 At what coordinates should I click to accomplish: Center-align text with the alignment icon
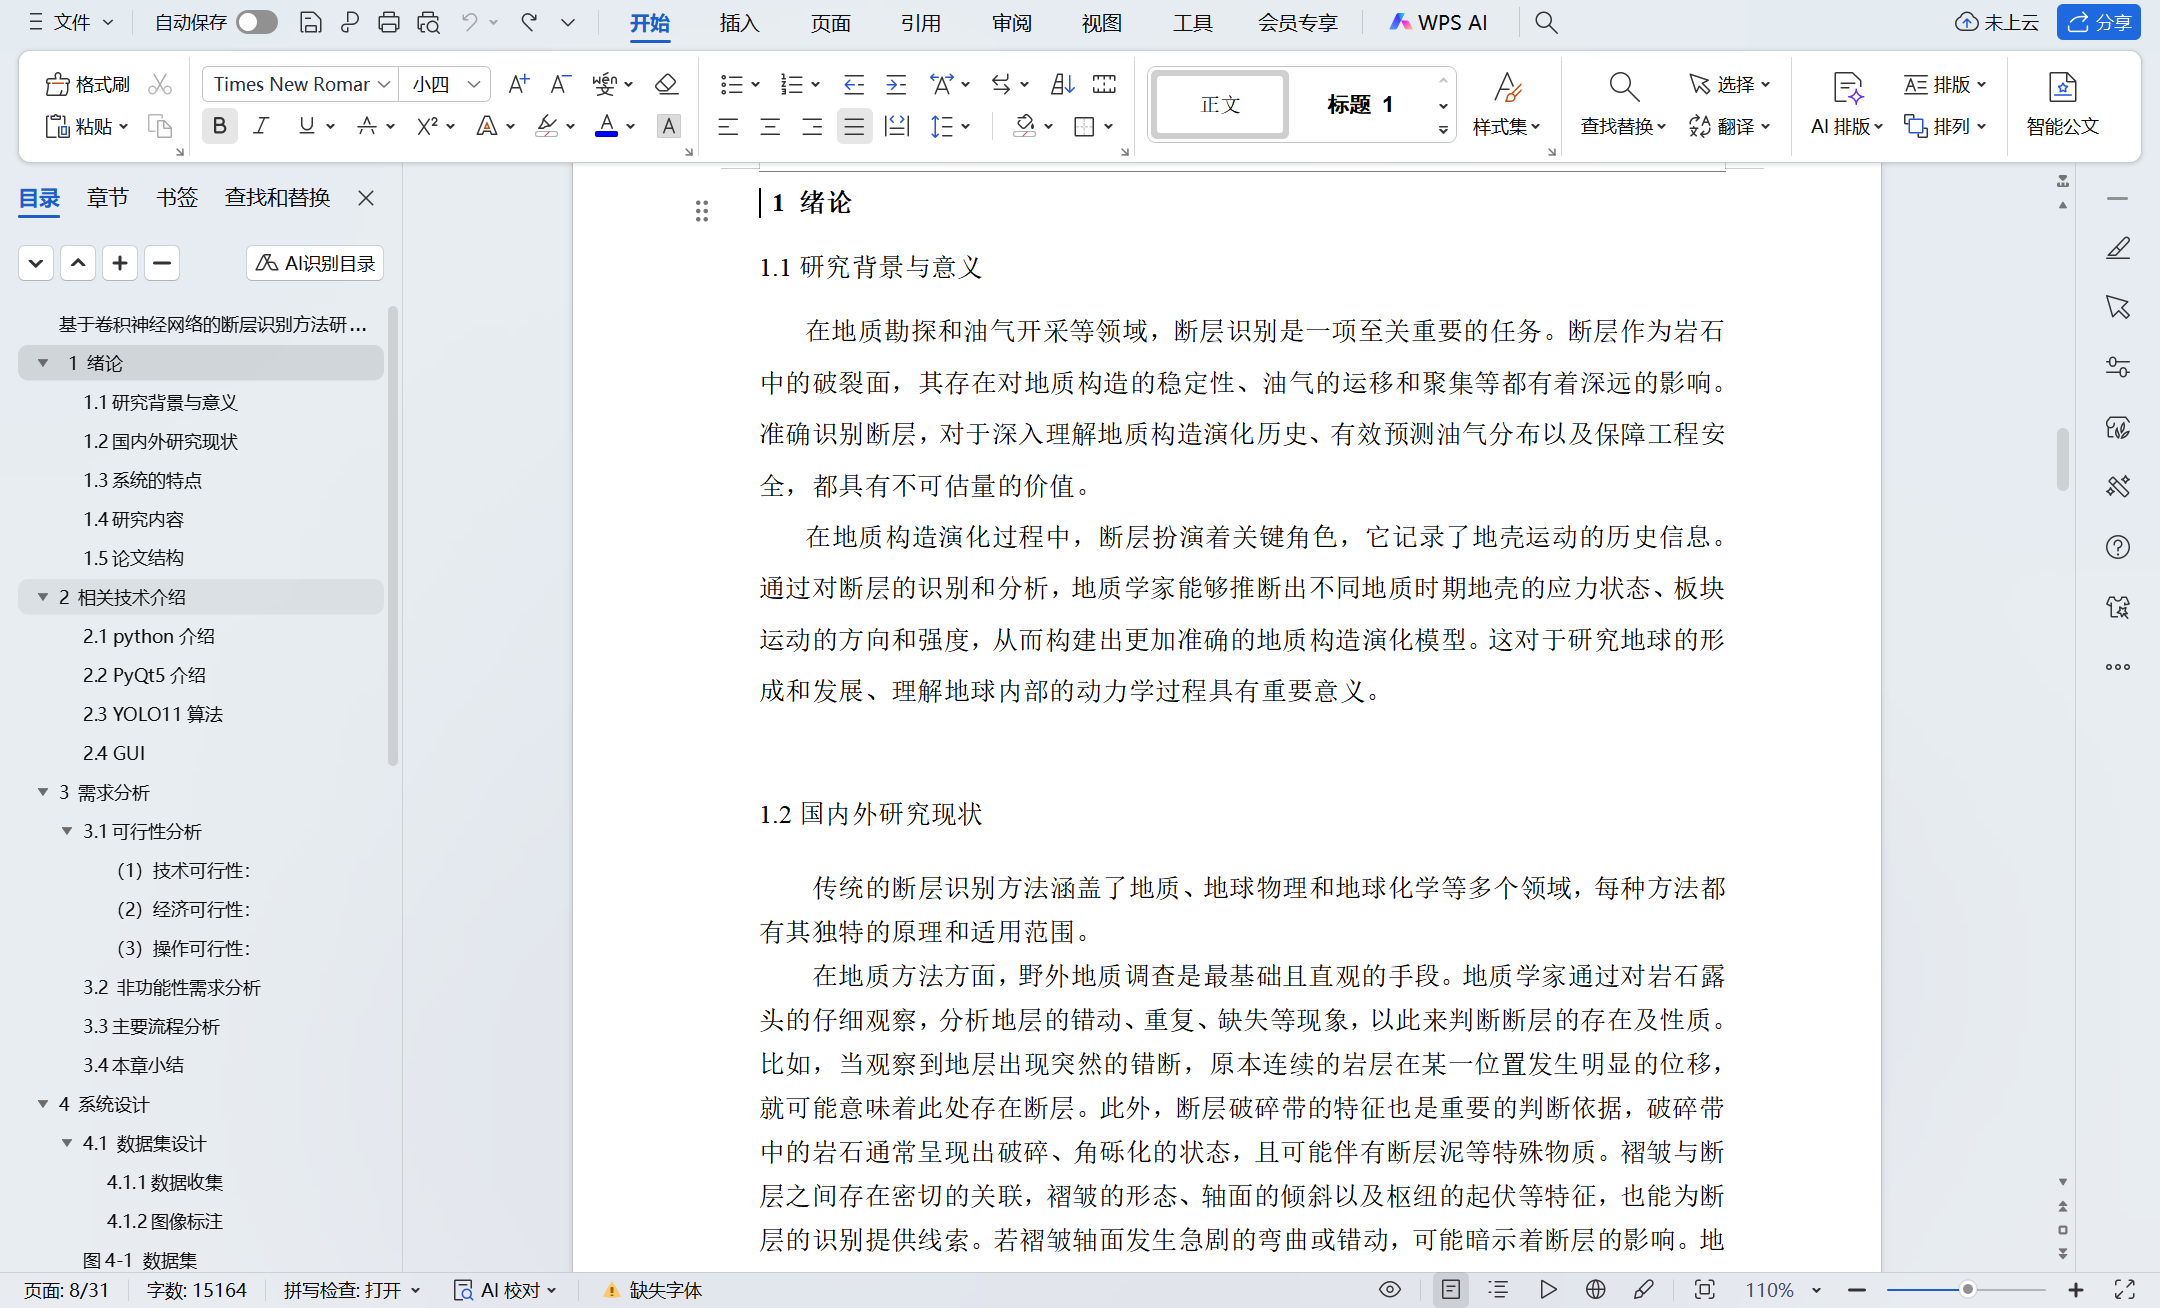pyautogui.click(x=770, y=127)
